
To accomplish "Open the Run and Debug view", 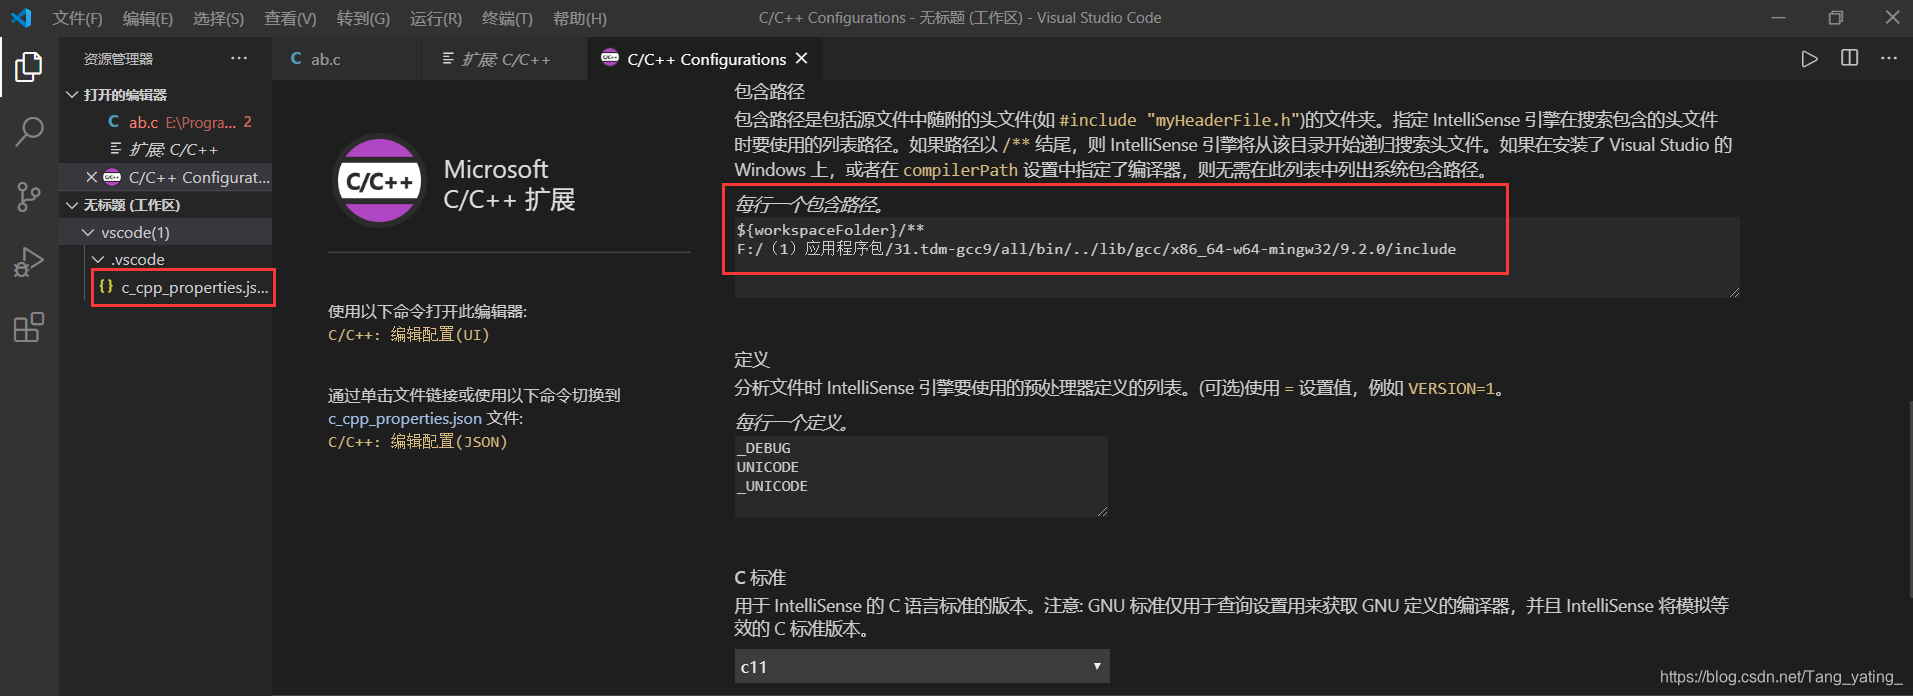I will click(x=29, y=262).
